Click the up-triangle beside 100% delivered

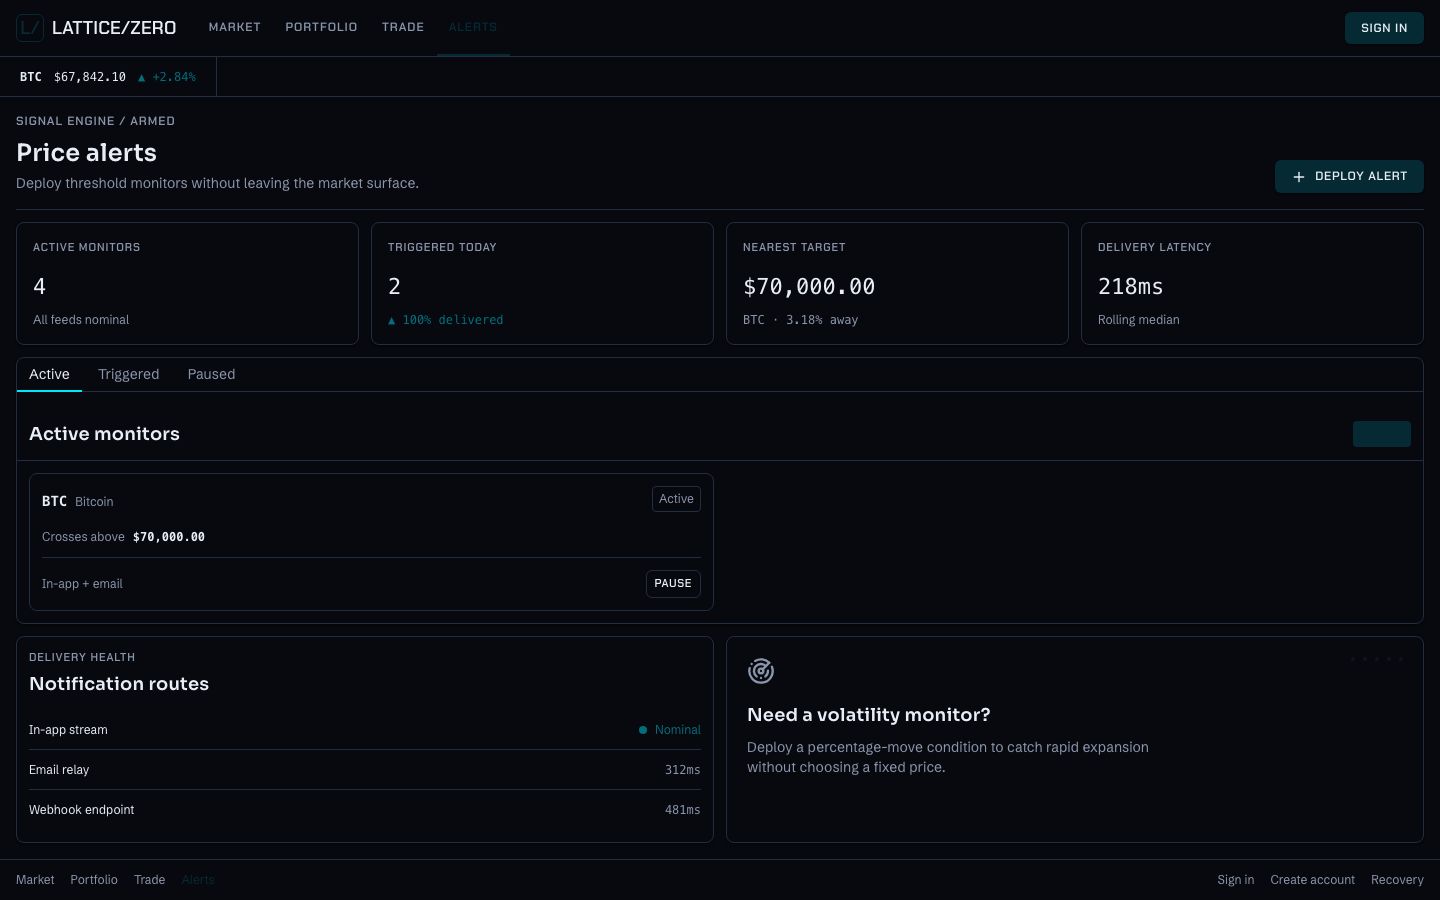(x=392, y=320)
